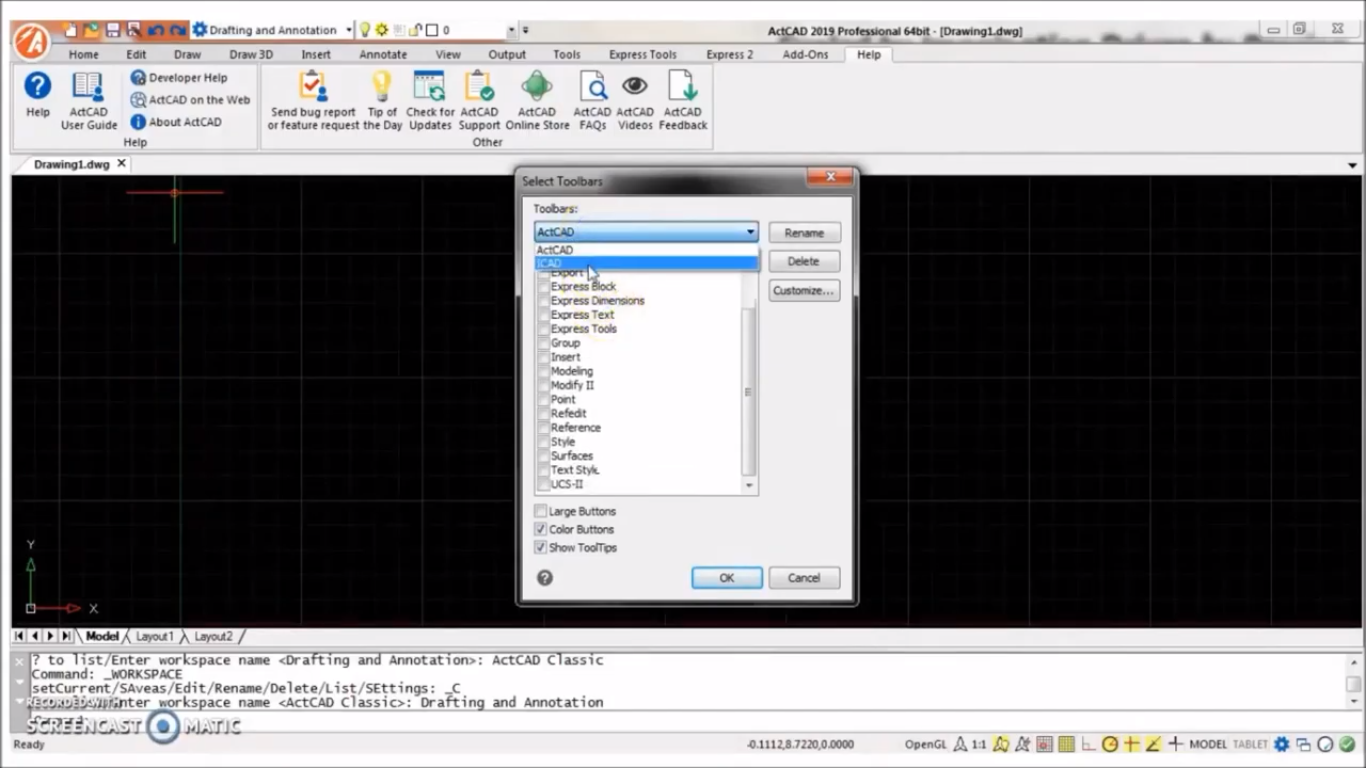
Task: Check the Large Buttons checkbox
Action: point(541,511)
